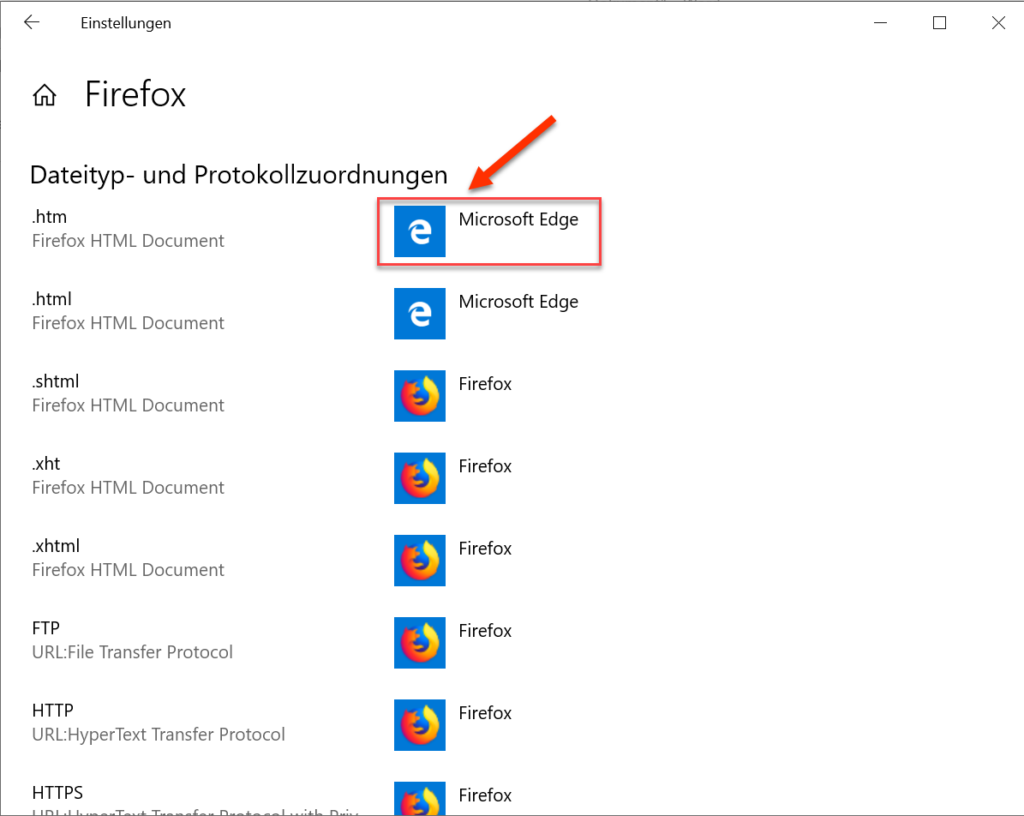Go back with the arrow in title bar
Screen dimensions: 1024x816
(x=31, y=23)
